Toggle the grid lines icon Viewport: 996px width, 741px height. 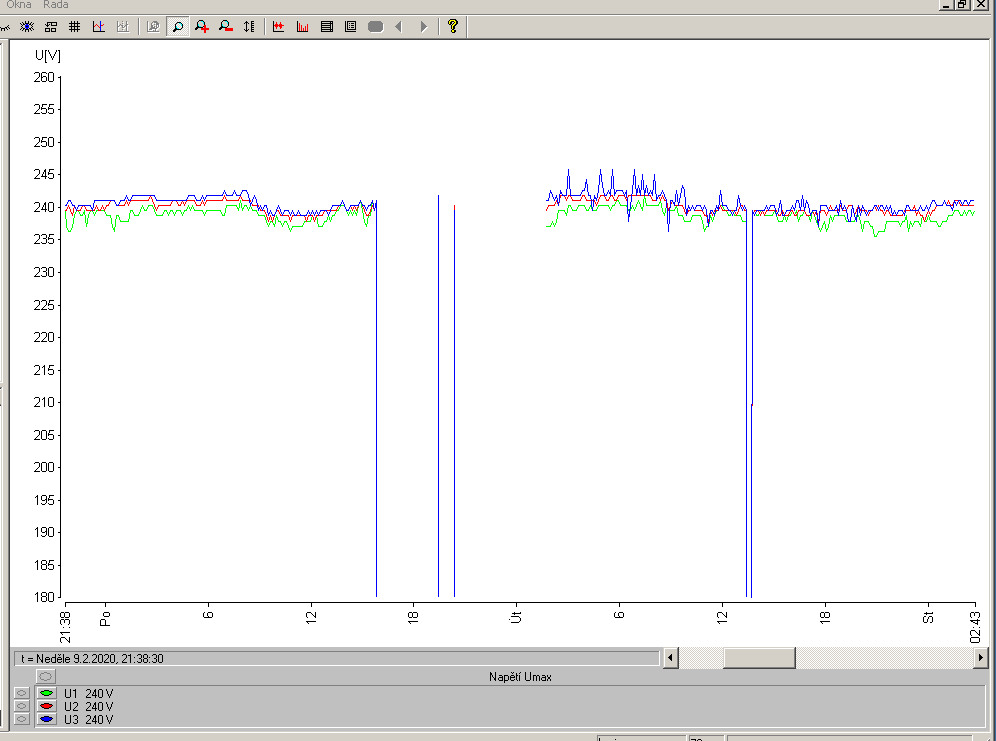[x=74, y=27]
